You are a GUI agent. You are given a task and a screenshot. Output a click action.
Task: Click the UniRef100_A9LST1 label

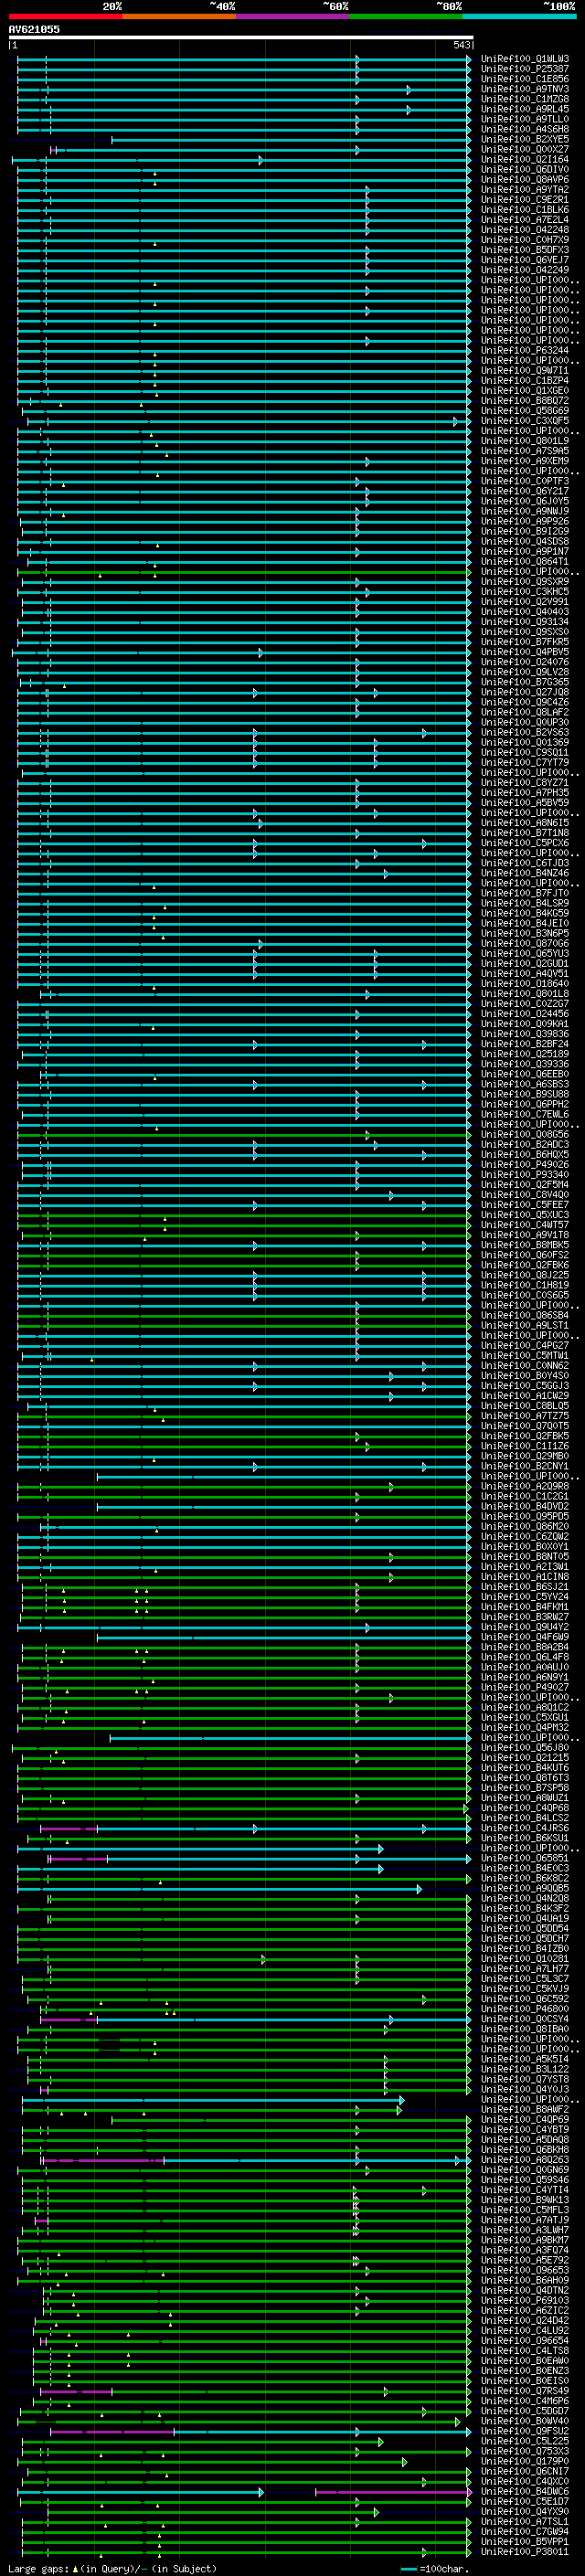[525, 1326]
